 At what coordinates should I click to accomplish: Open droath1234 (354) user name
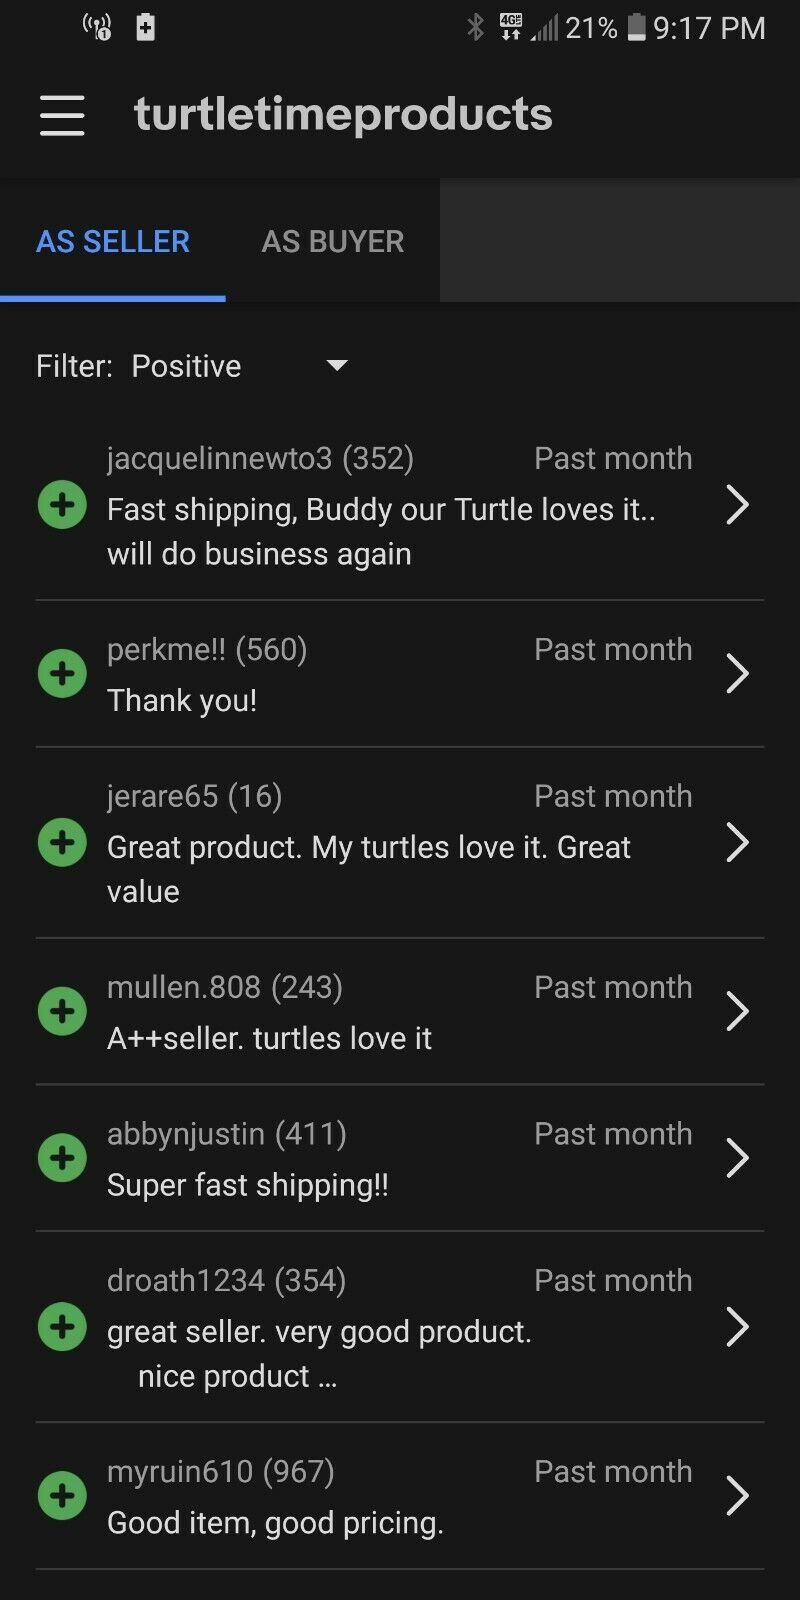227,1280
